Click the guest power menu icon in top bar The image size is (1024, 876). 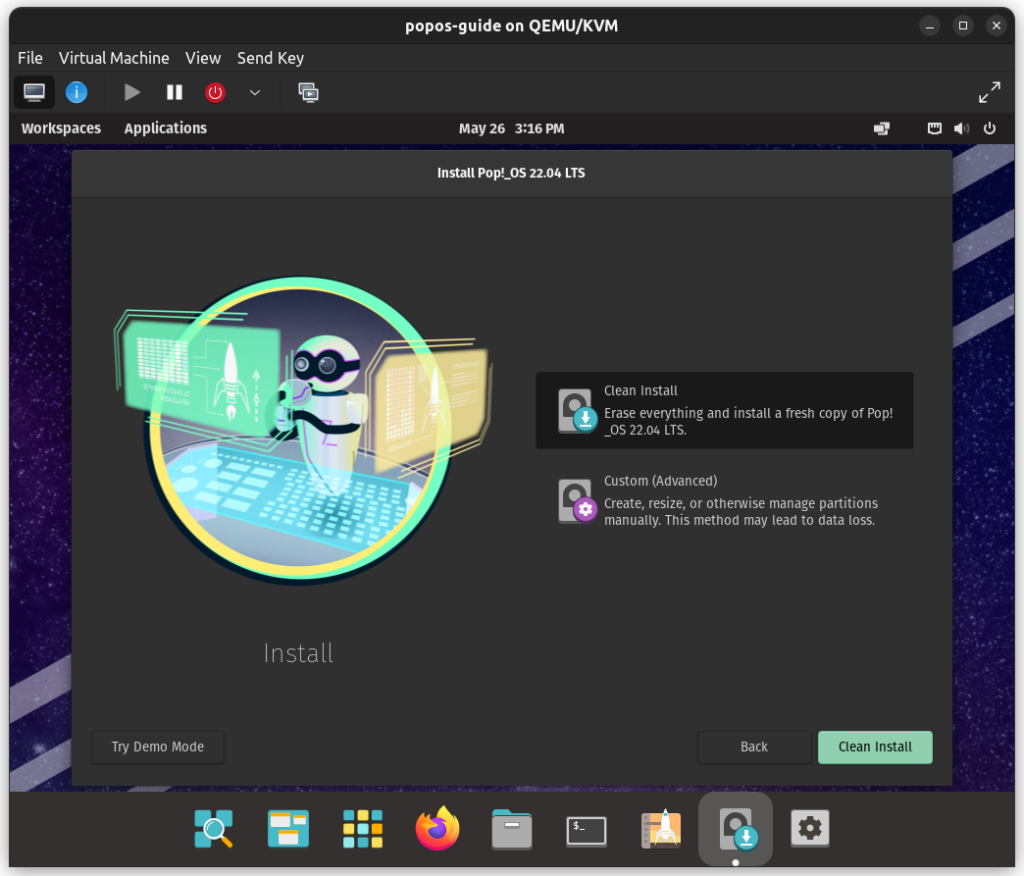[x=989, y=129]
